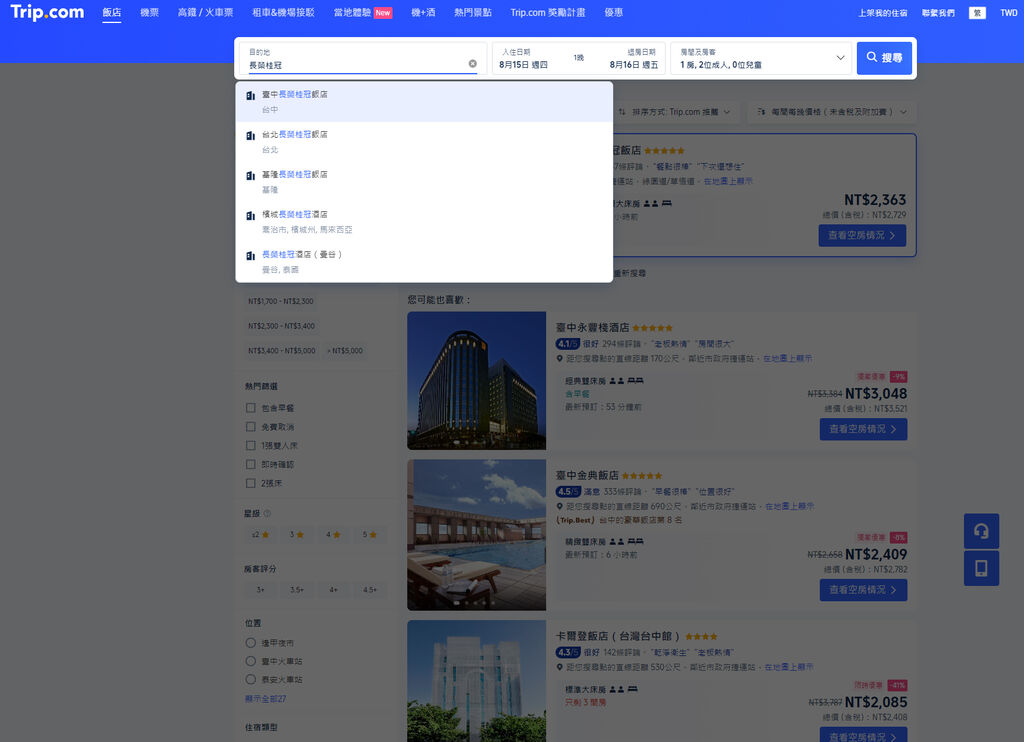This screenshot has height=742, width=1024.
Task: Click the hotel icon beside 基隆長榮桂冠 suggestion
Action: [x=250, y=176]
